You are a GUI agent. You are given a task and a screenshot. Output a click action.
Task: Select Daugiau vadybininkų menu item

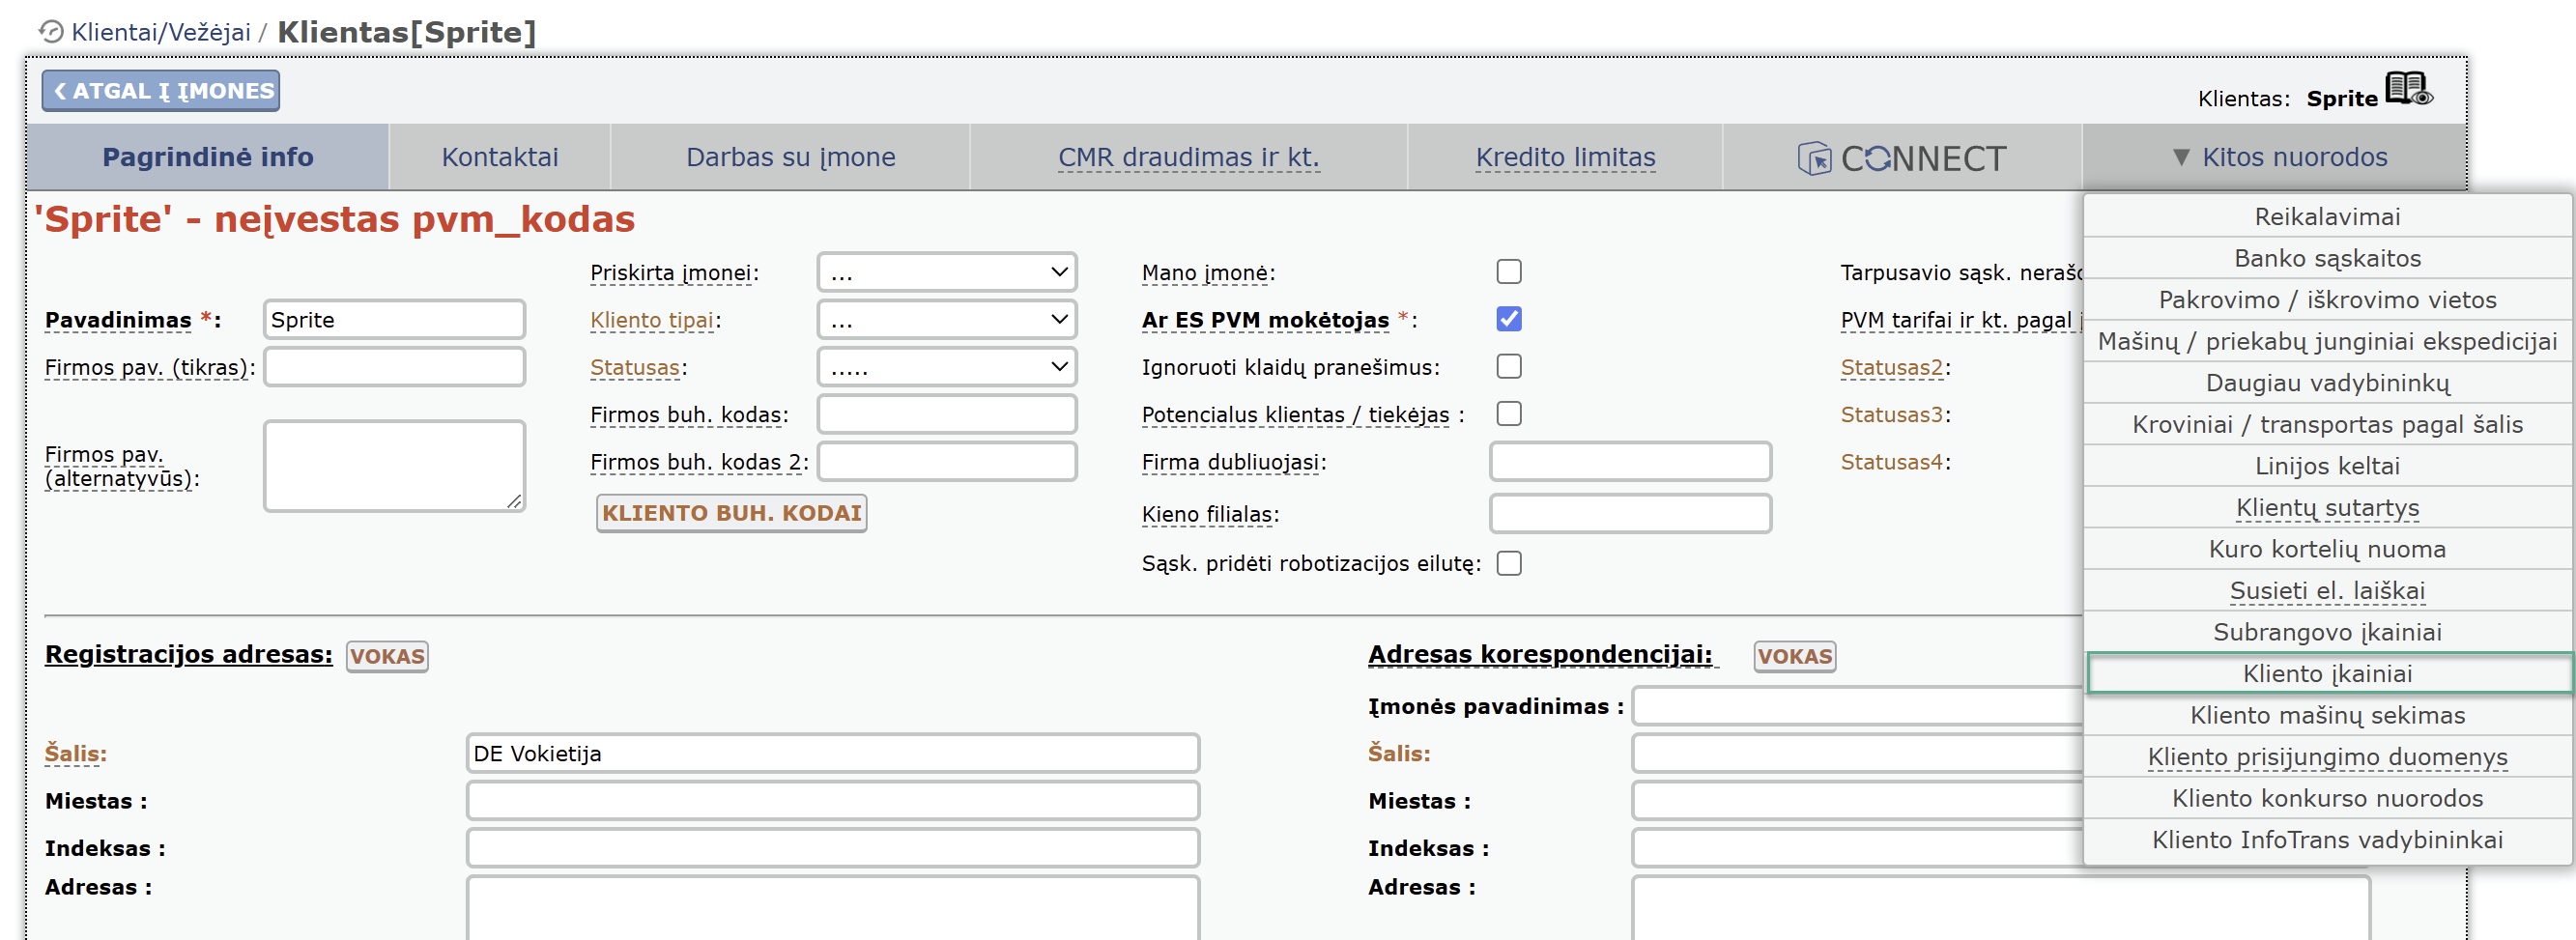coord(2327,383)
